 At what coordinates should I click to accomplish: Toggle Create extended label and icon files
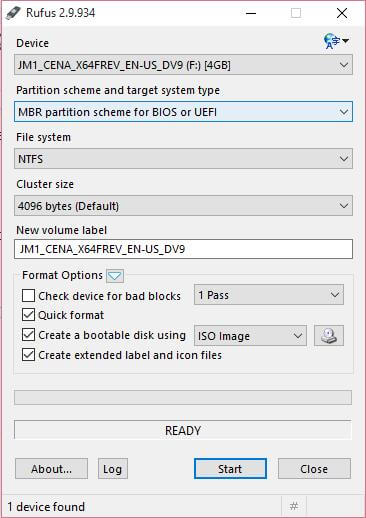28,355
